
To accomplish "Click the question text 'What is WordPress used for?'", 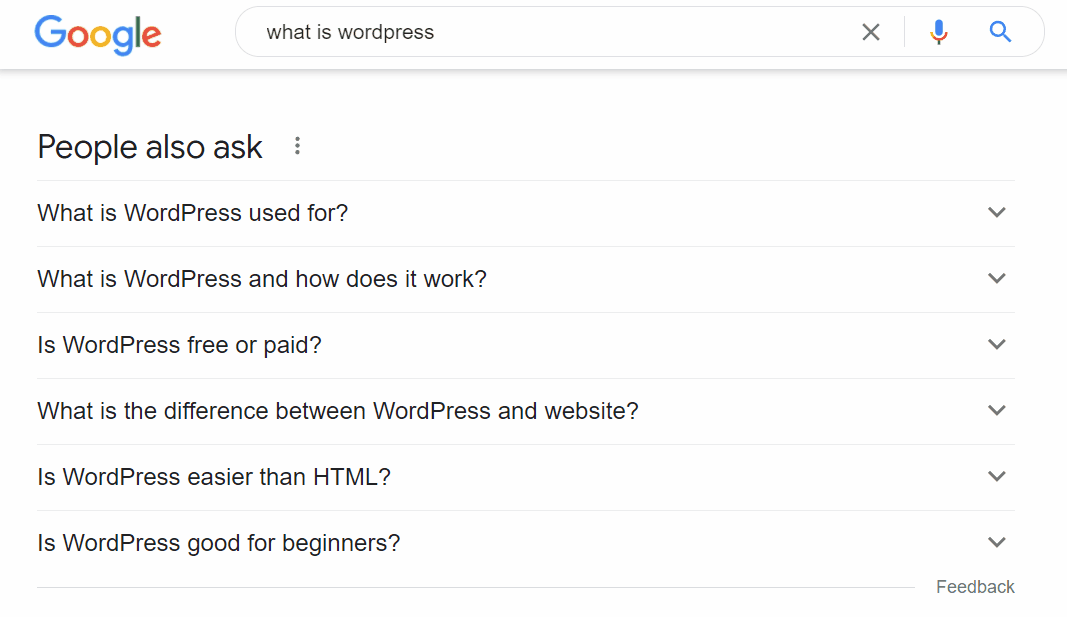I will (193, 213).
